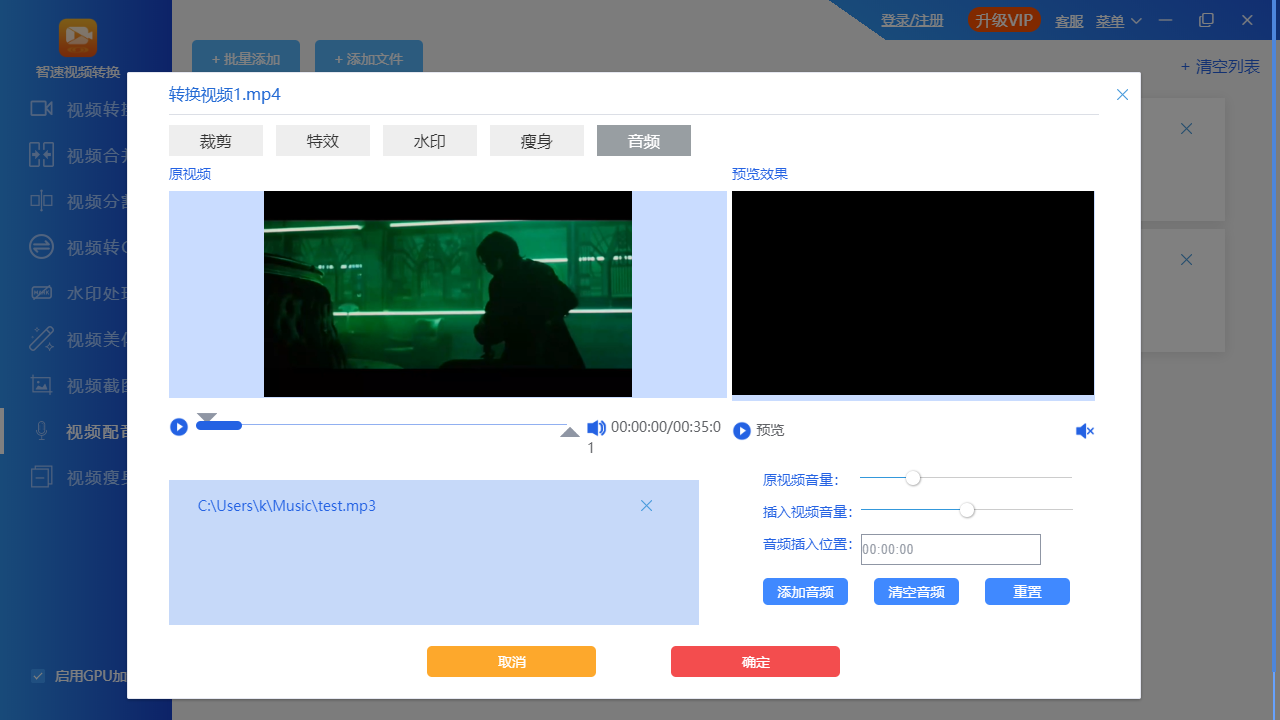Switch to the 特效 tab
This screenshot has width=1280, height=720.
322,140
